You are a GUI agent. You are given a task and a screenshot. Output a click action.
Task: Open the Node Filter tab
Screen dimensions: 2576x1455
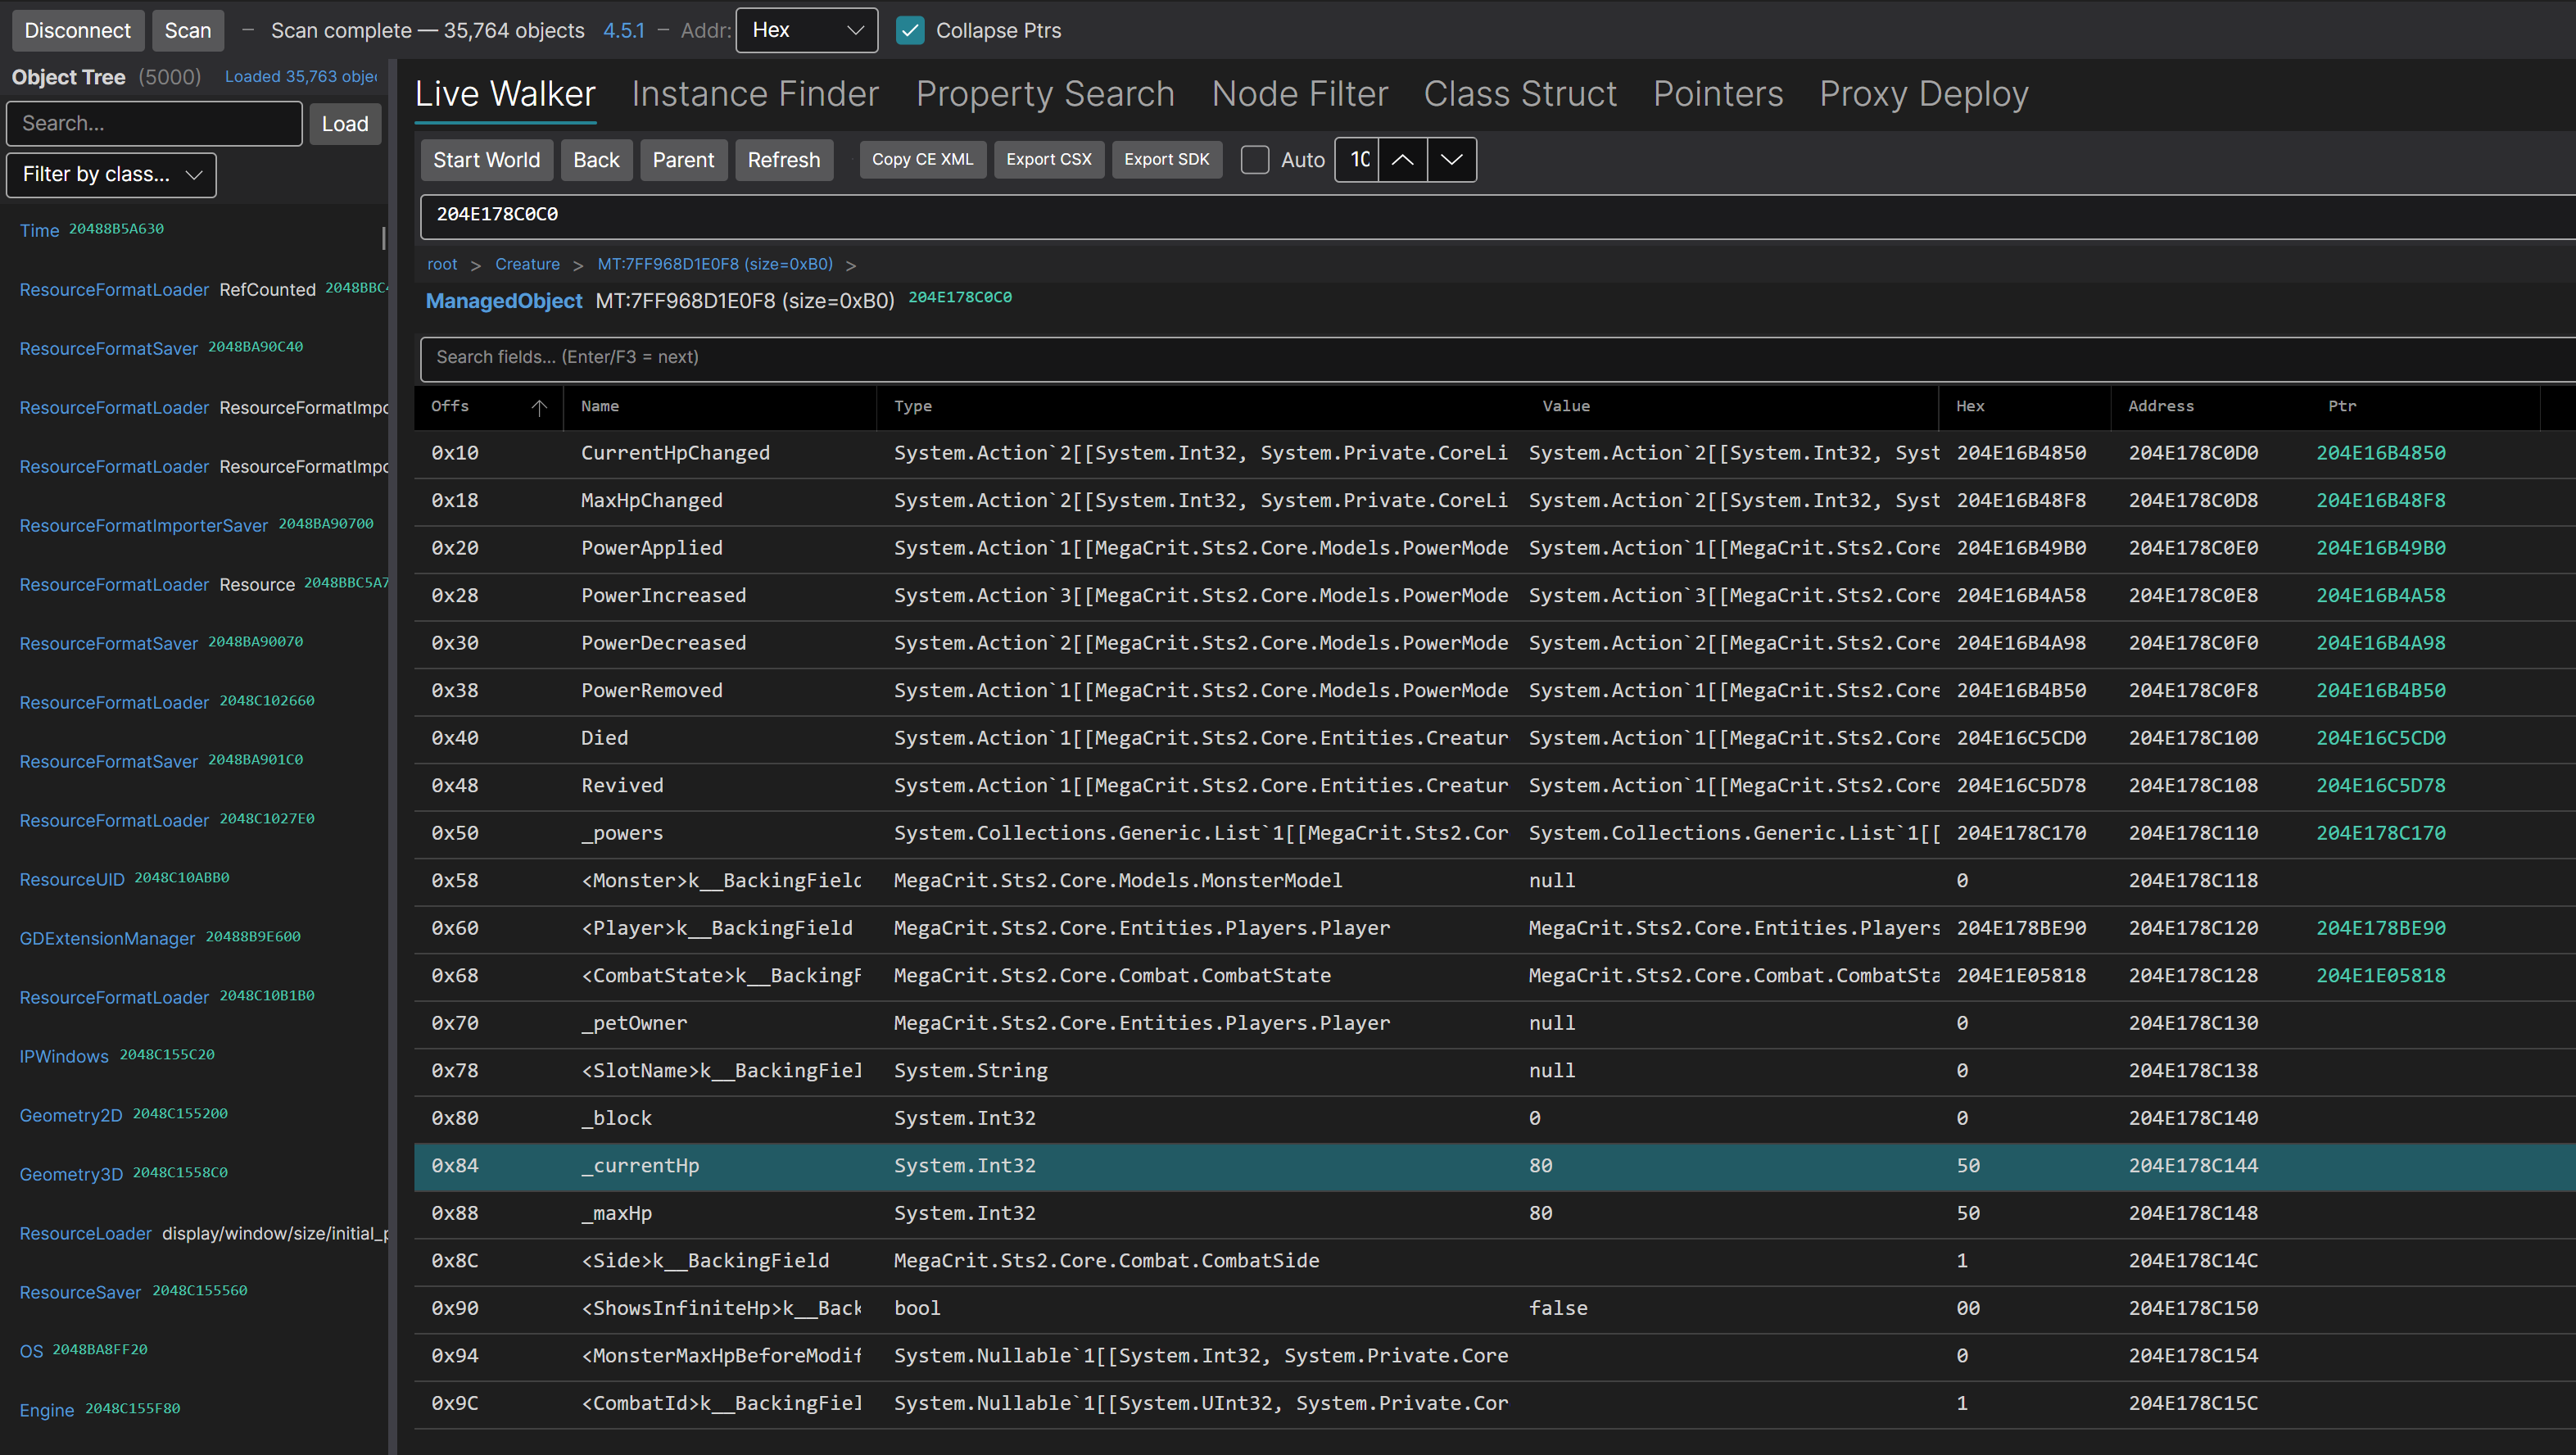click(1299, 93)
